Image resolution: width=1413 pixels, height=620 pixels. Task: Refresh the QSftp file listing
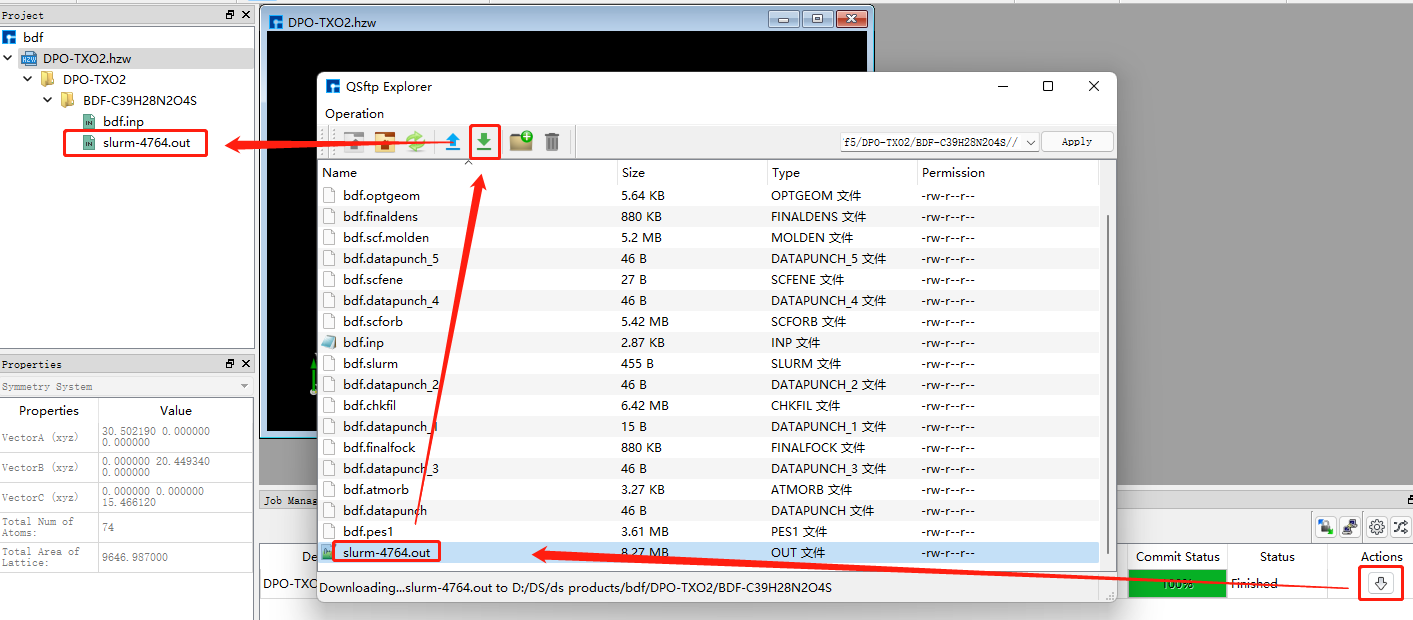point(416,141)
